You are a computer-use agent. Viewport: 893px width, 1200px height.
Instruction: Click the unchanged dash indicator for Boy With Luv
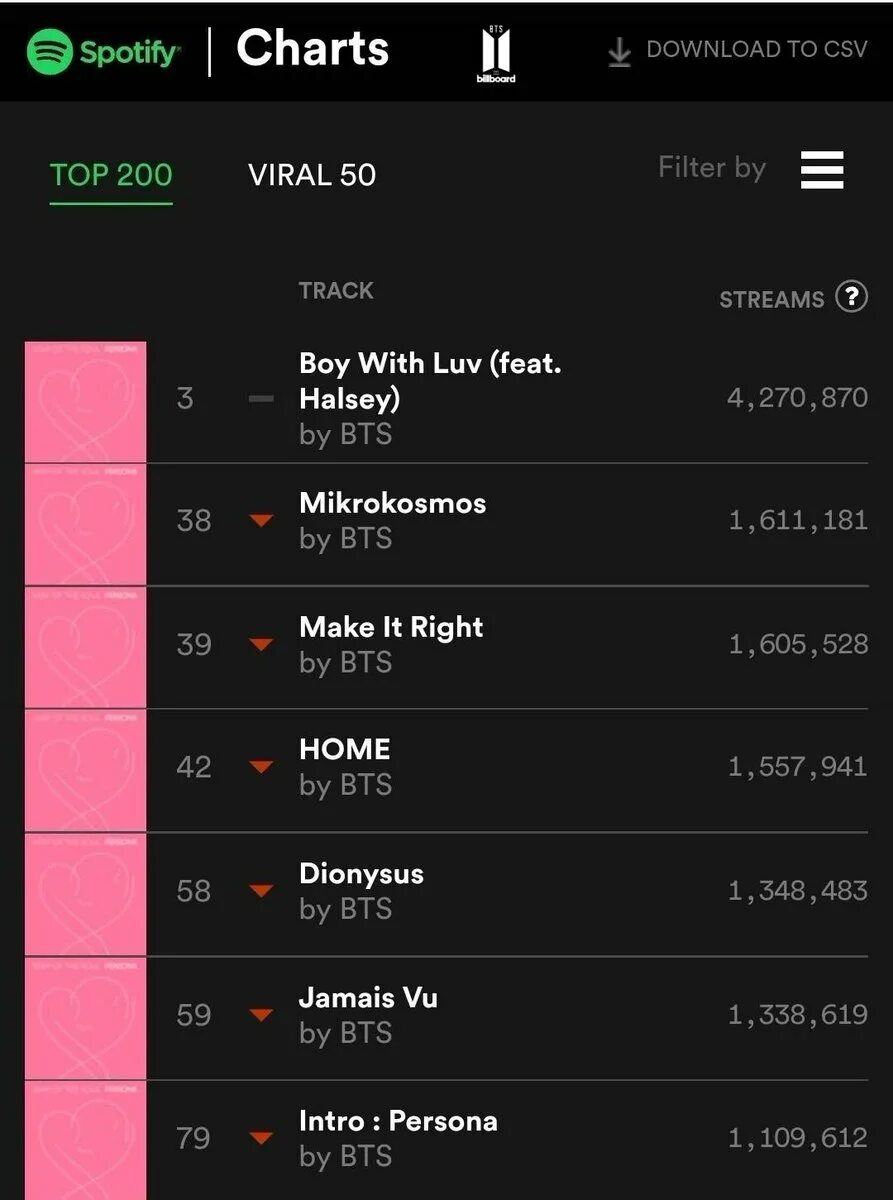click(x=261, y=398)
